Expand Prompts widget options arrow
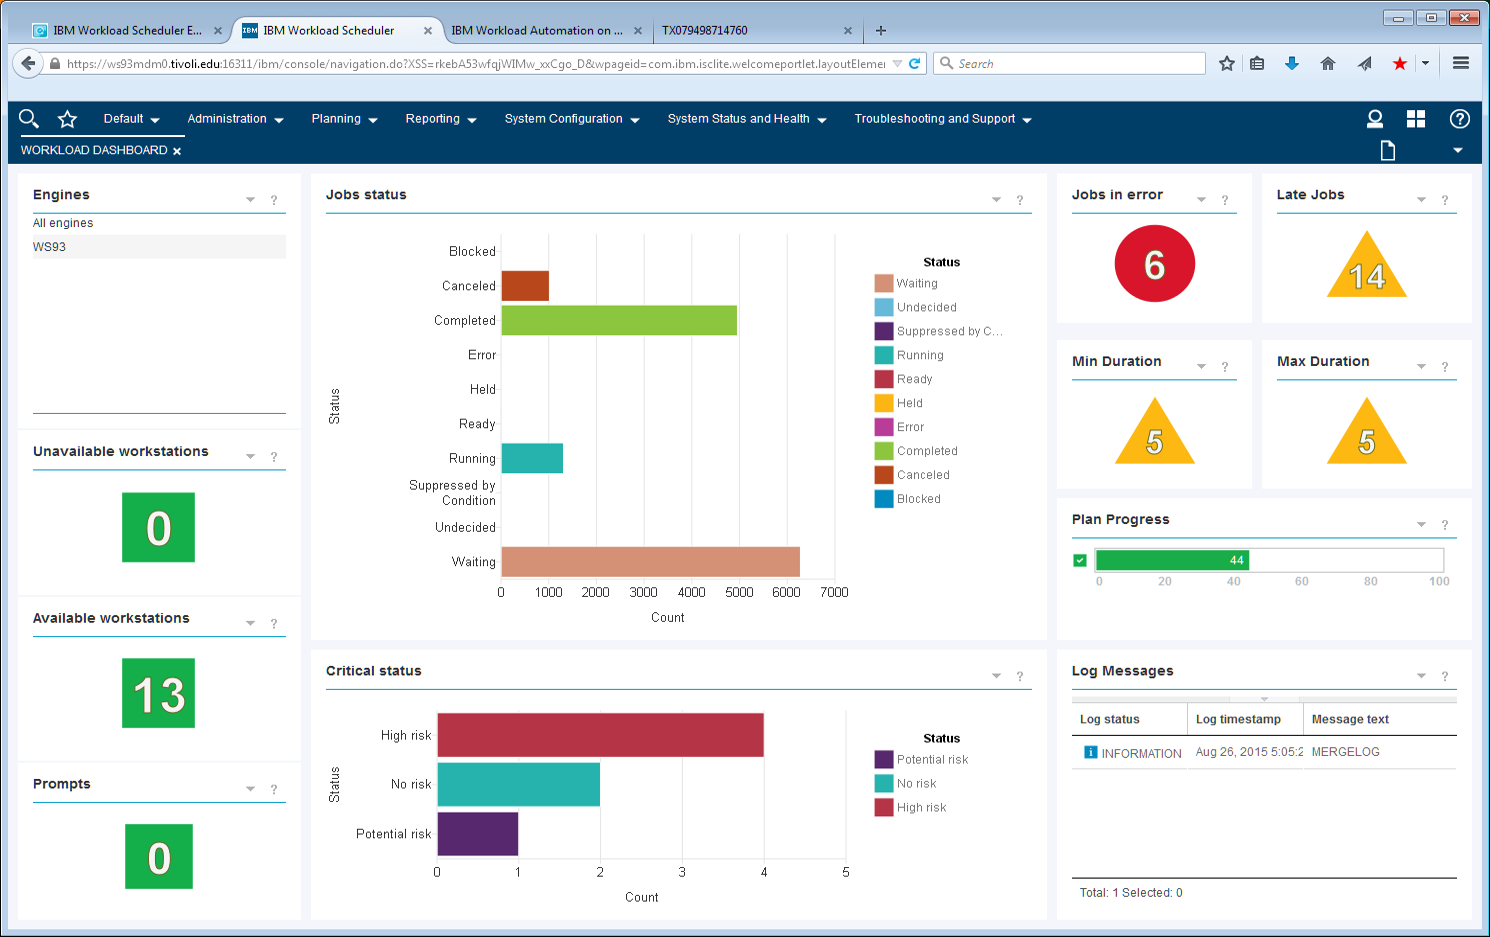Viewport: 1490px width, 937px height. pyautogui.click(x=250, y=790)
